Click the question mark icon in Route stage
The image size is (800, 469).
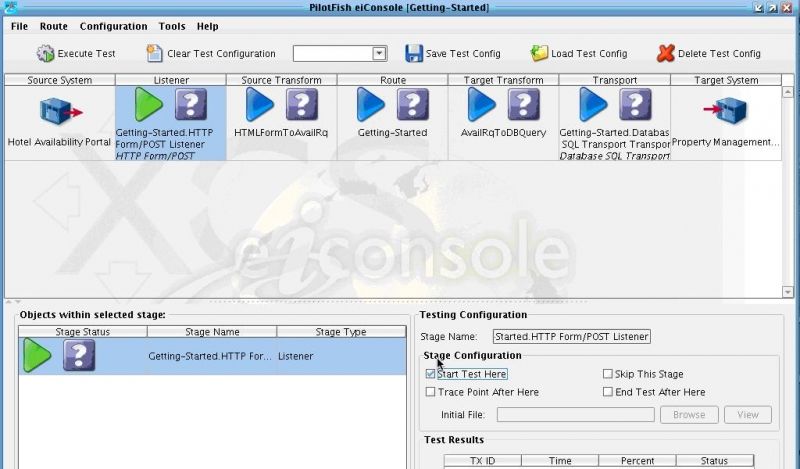click(x=413, y=105)
